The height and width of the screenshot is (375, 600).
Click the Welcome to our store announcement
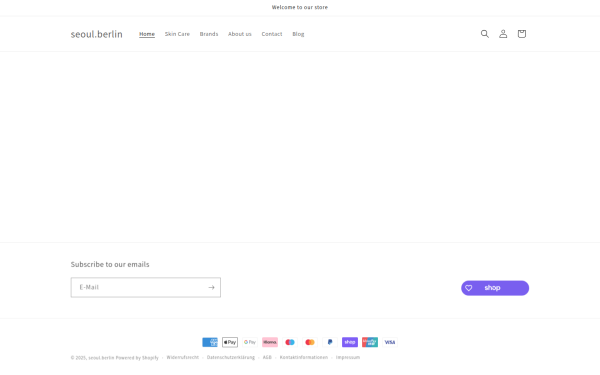(300, 7)
